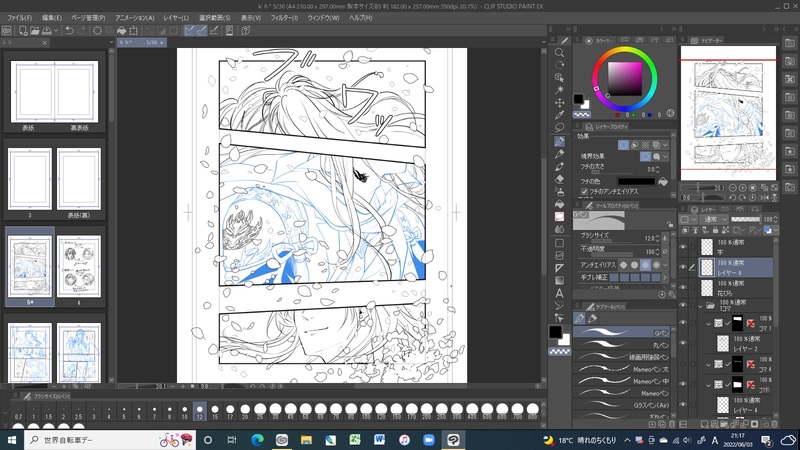
Task: Flip canvas horizontally in Navigator
Action: tap(765, 197)
